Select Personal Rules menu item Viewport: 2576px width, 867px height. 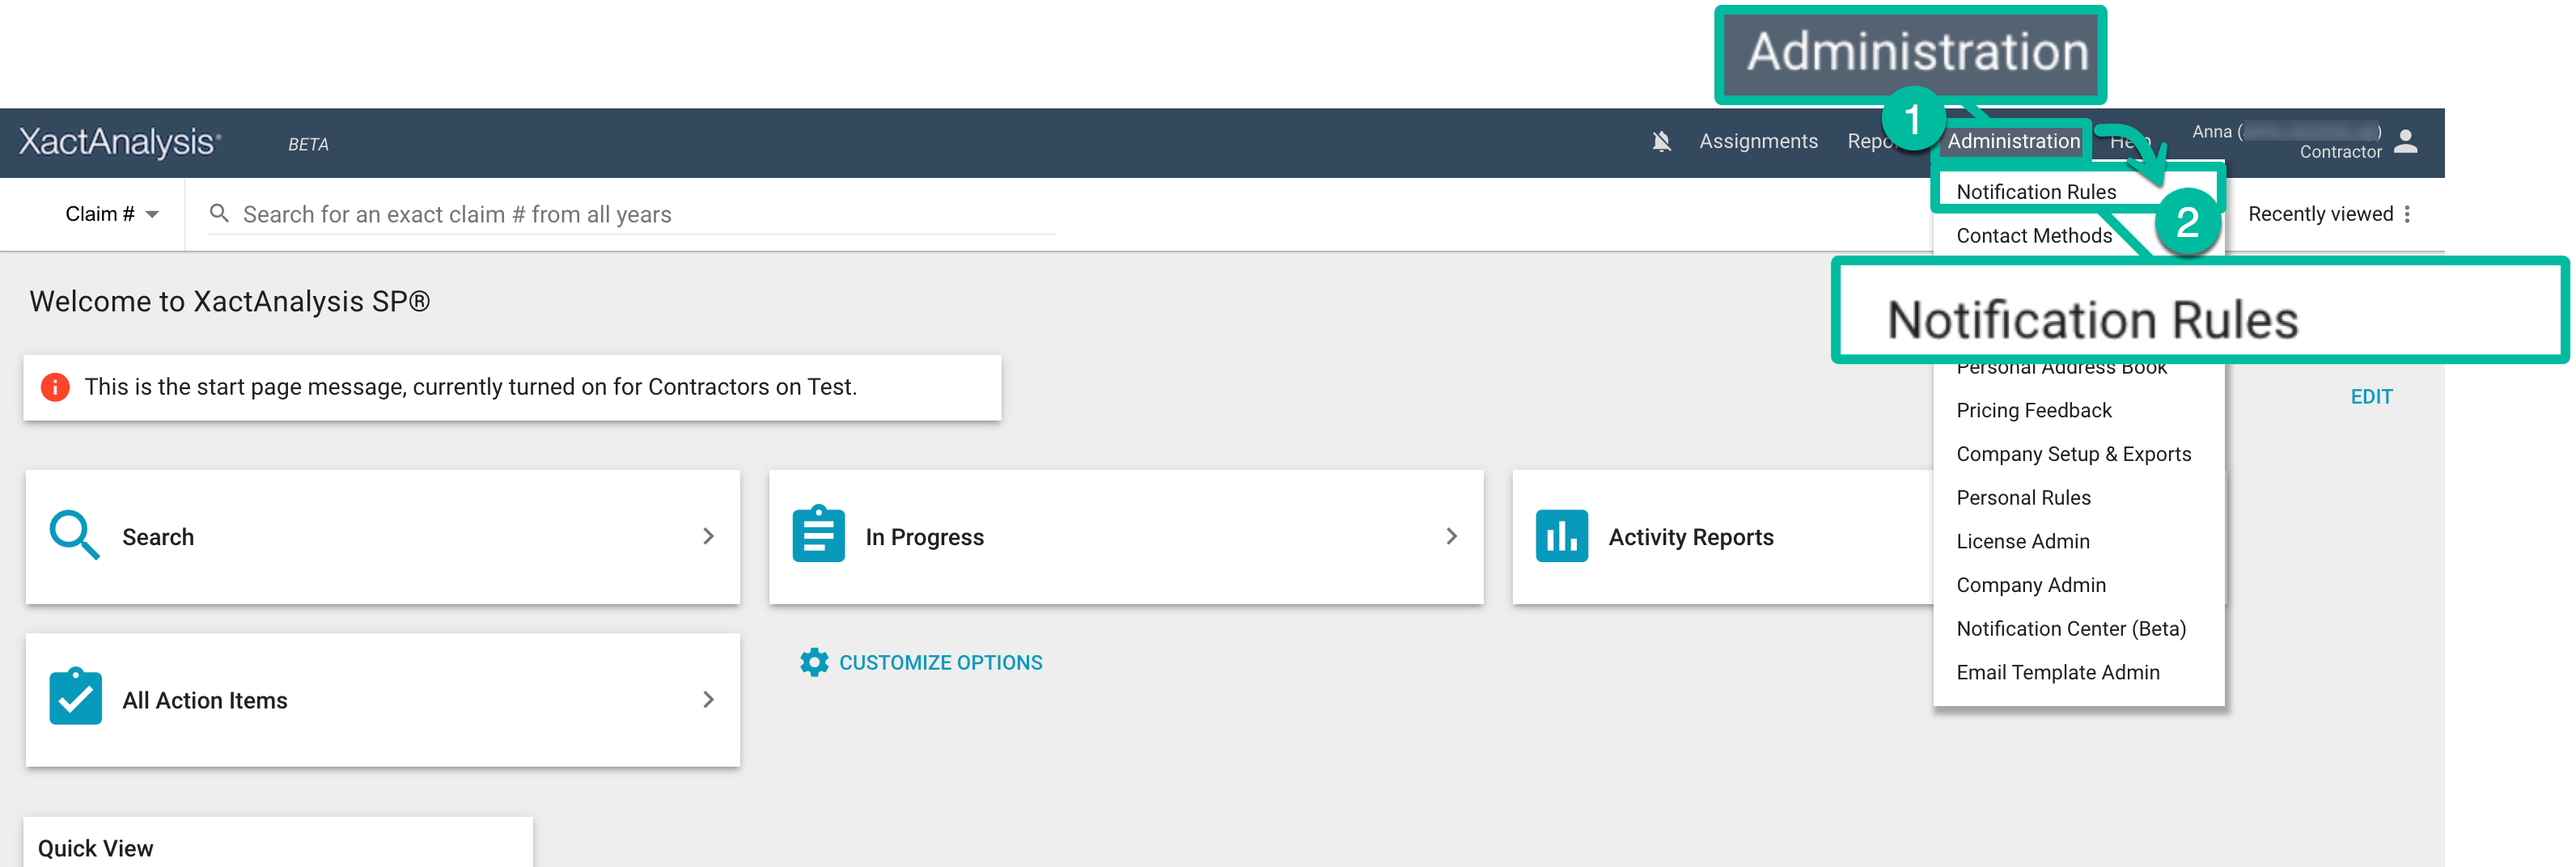(x=2023, y=497)
